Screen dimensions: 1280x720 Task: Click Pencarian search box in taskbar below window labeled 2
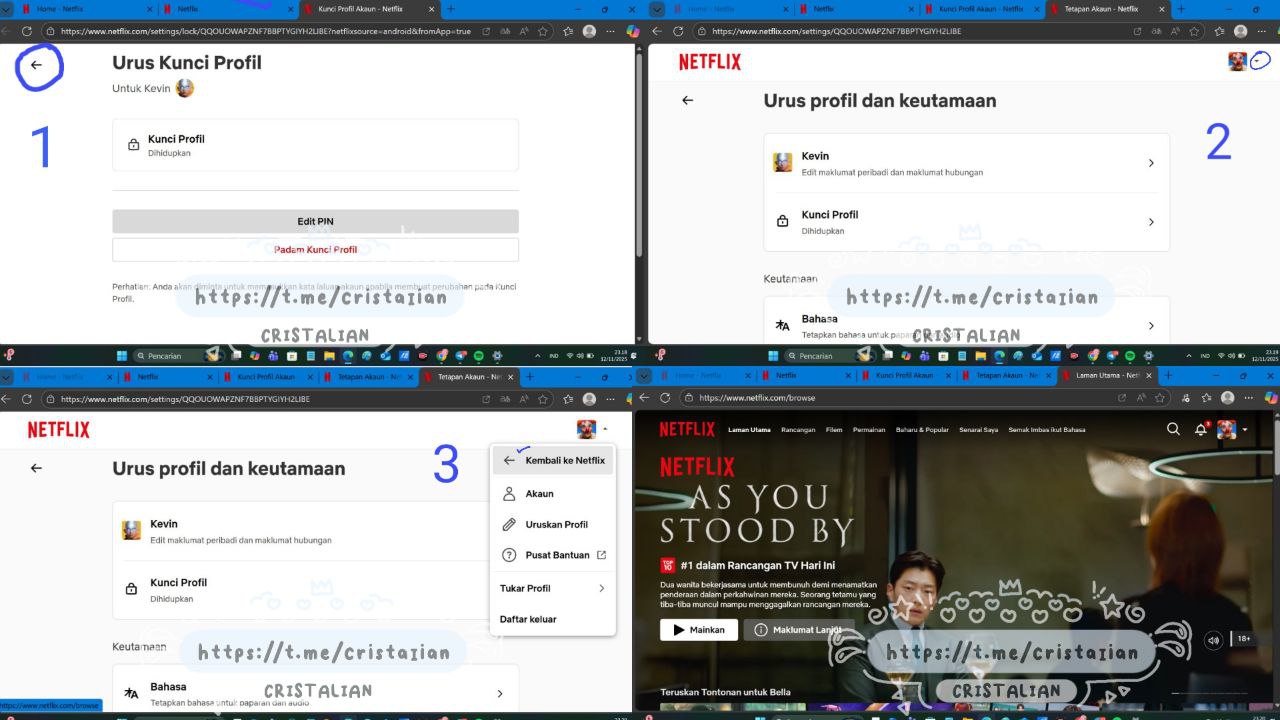823,355
